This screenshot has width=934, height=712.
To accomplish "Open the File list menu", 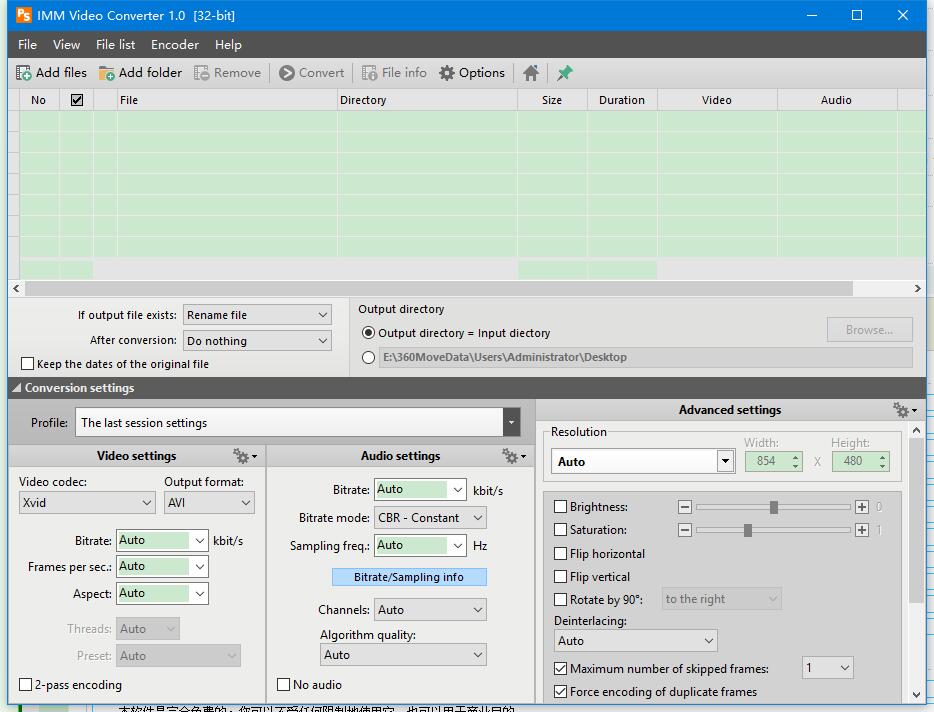I will click(116, 45).
